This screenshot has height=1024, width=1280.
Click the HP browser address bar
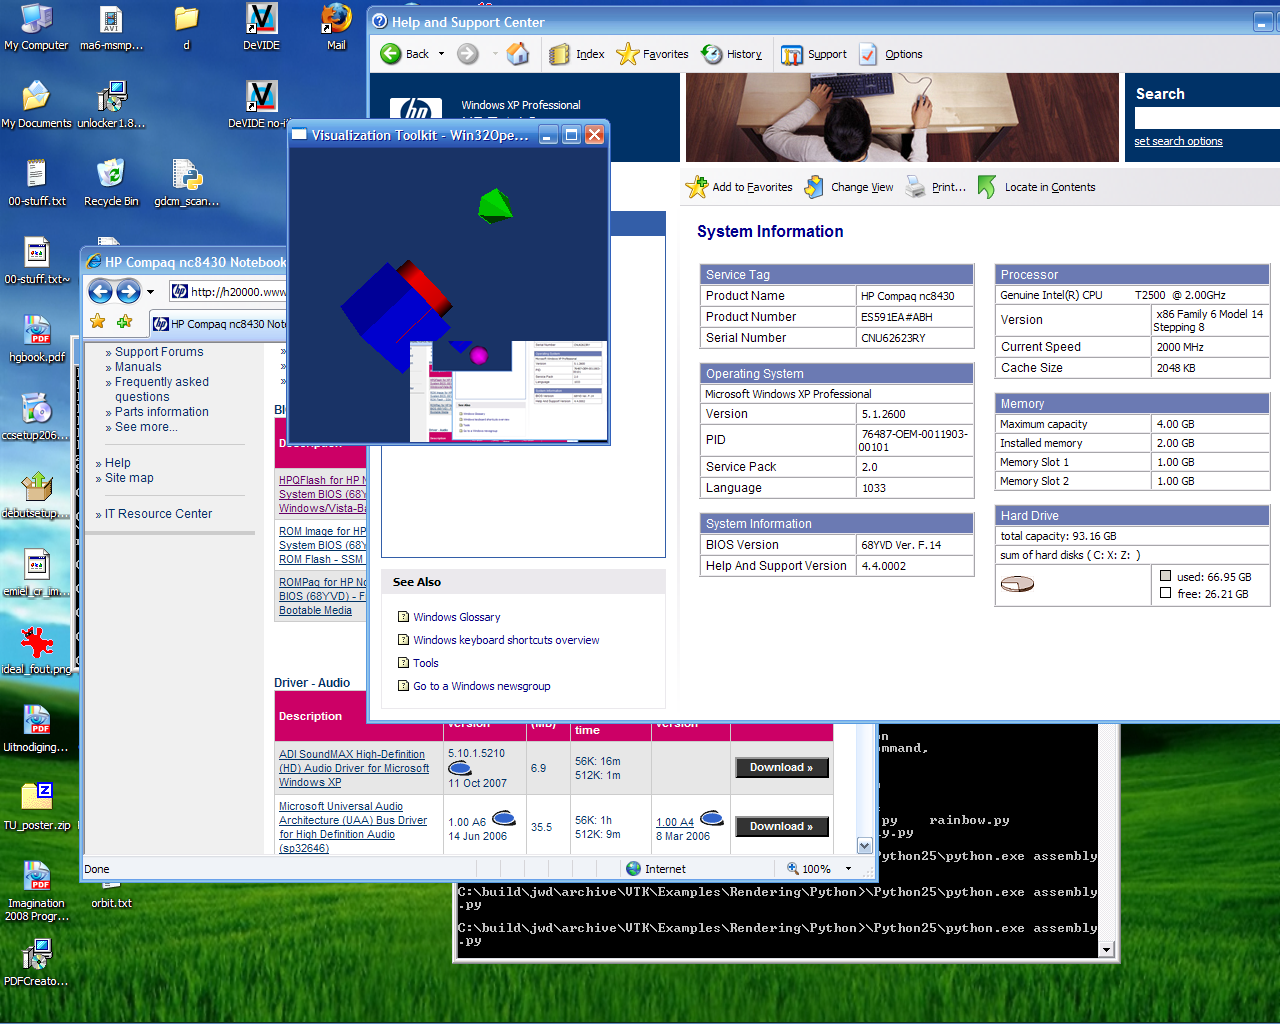click(230, 292)
